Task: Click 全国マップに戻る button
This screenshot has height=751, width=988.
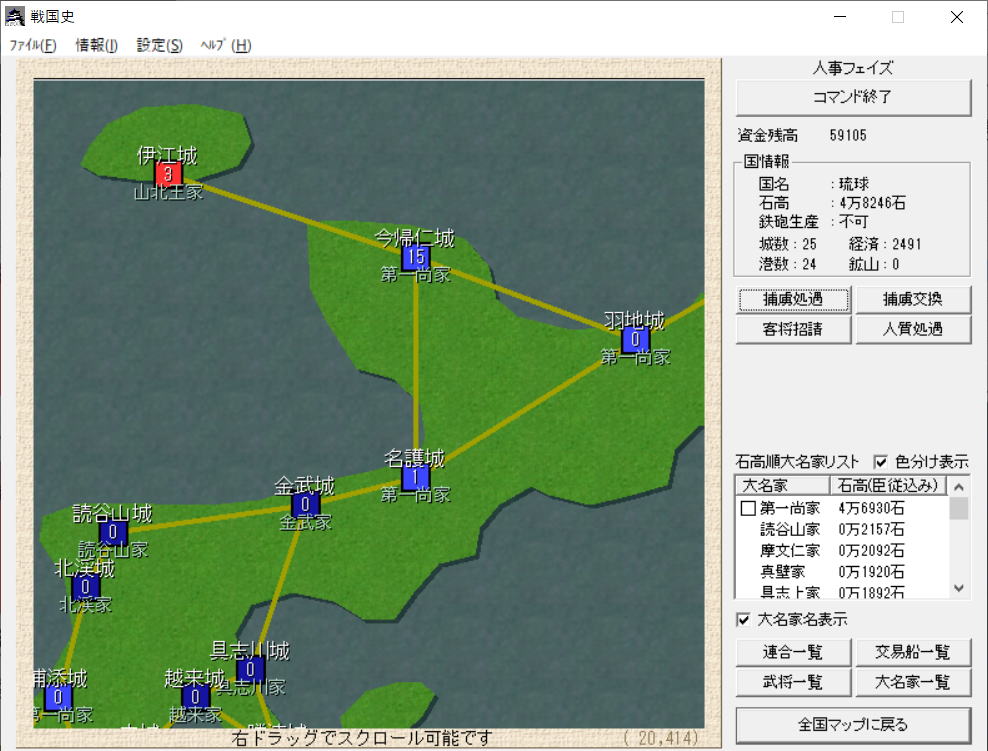Action: tap(853, 724)
